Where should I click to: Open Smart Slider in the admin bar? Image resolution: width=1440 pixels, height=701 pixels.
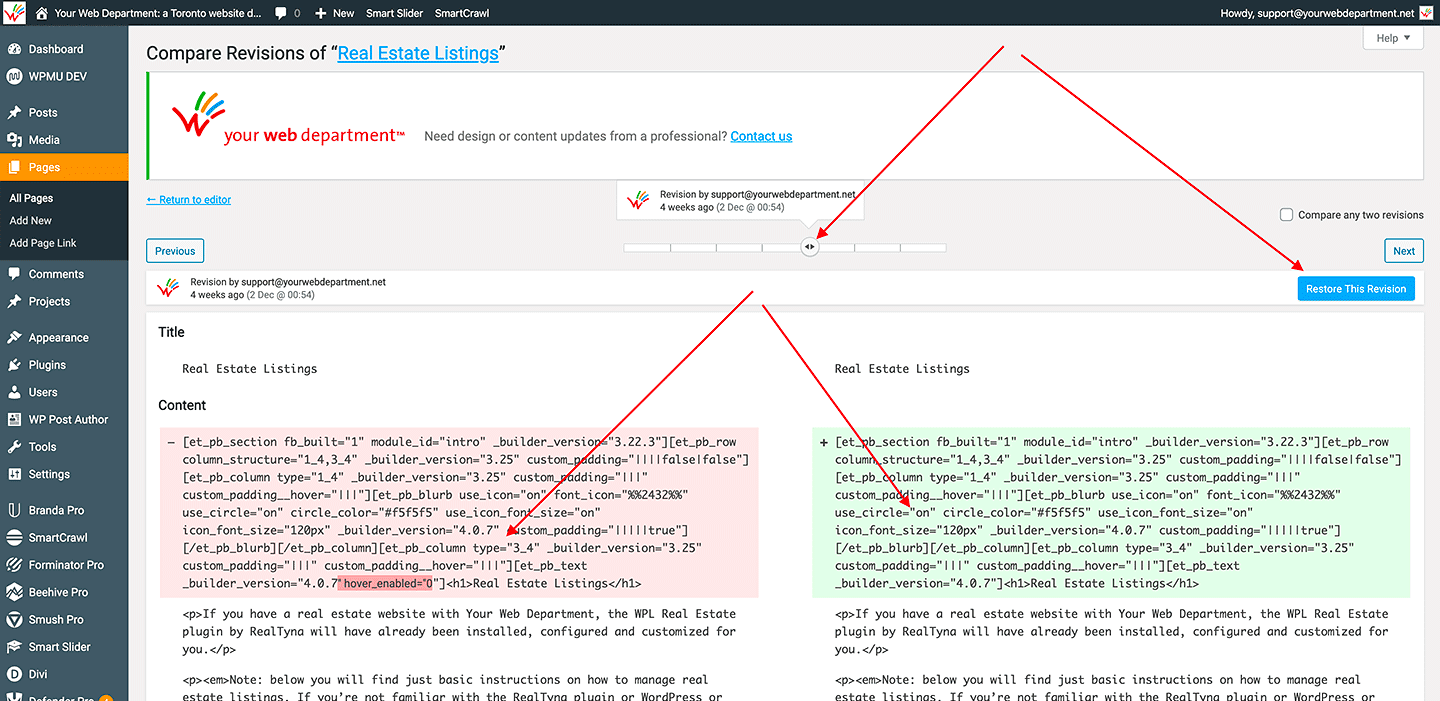point(394,13)
